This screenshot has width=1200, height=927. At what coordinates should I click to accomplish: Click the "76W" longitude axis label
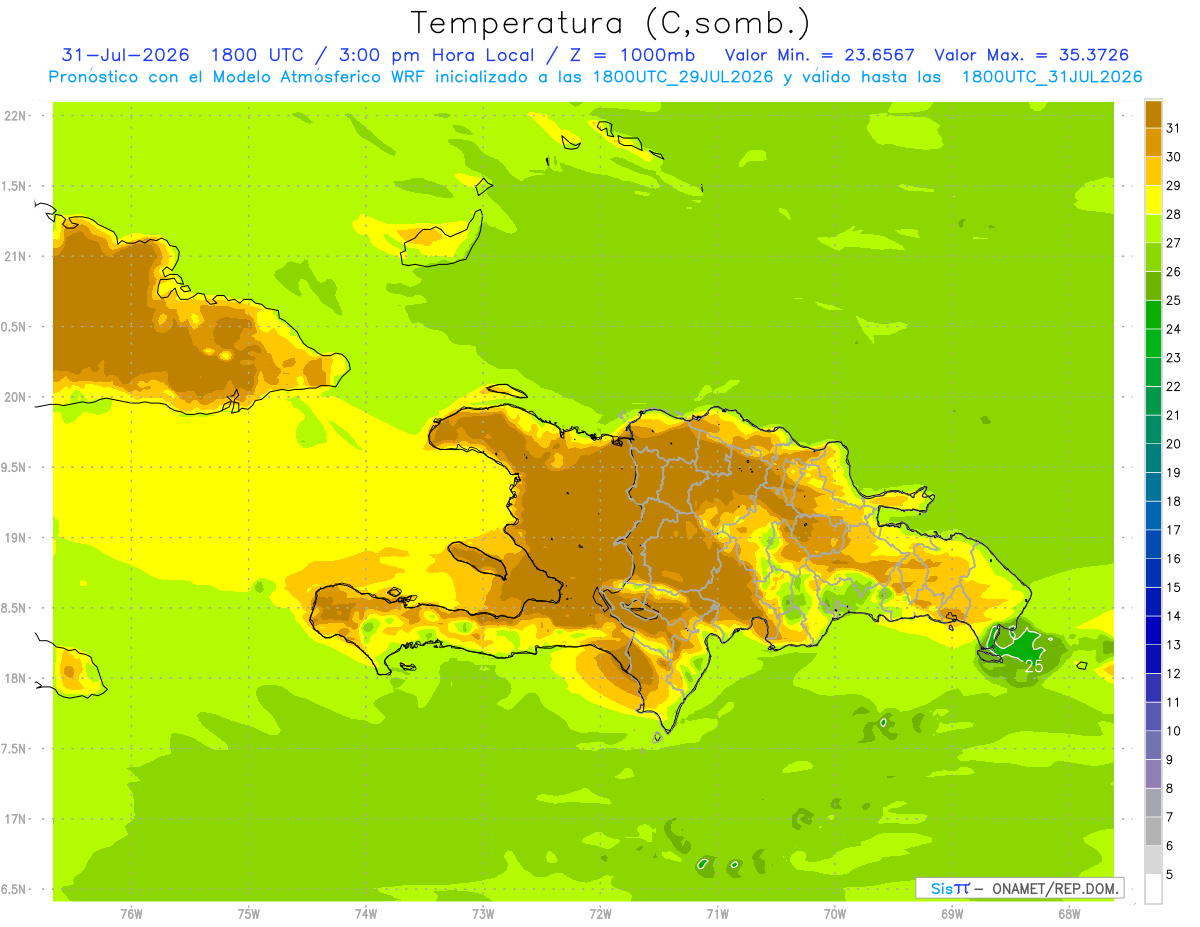pyautogui.click(x=131, y=913)
